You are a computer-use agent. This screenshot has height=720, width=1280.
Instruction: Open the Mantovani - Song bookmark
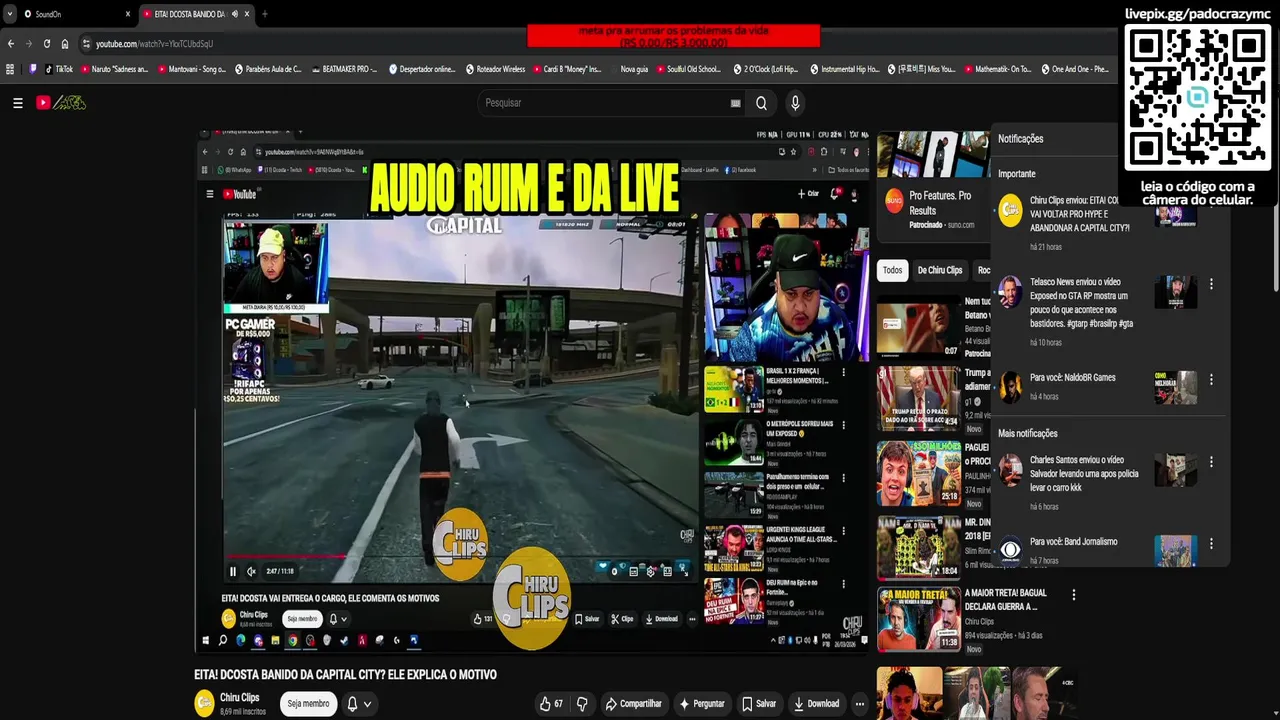(192, 69)
